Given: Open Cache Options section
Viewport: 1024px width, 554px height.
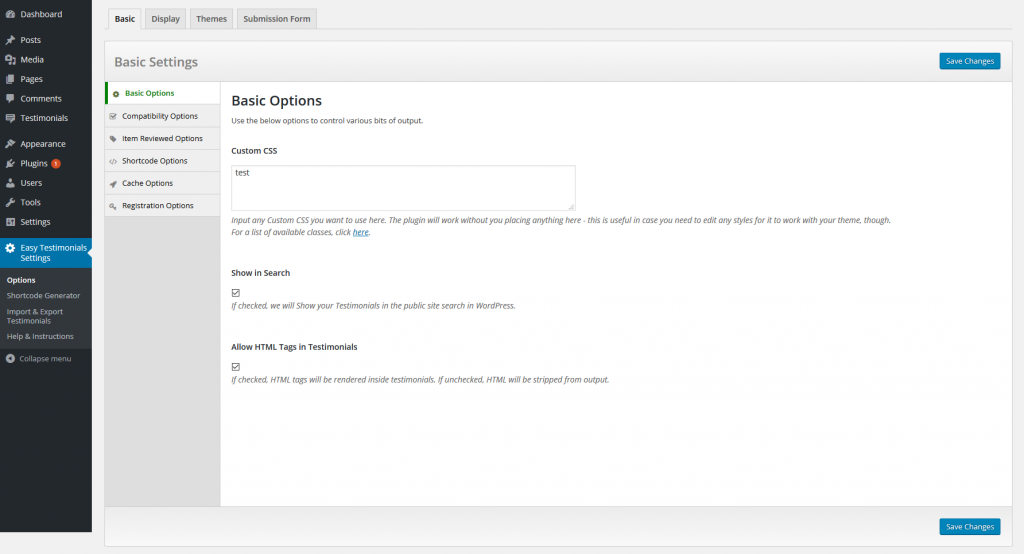Looking at the screenshot, I should (x=147, y=183).
